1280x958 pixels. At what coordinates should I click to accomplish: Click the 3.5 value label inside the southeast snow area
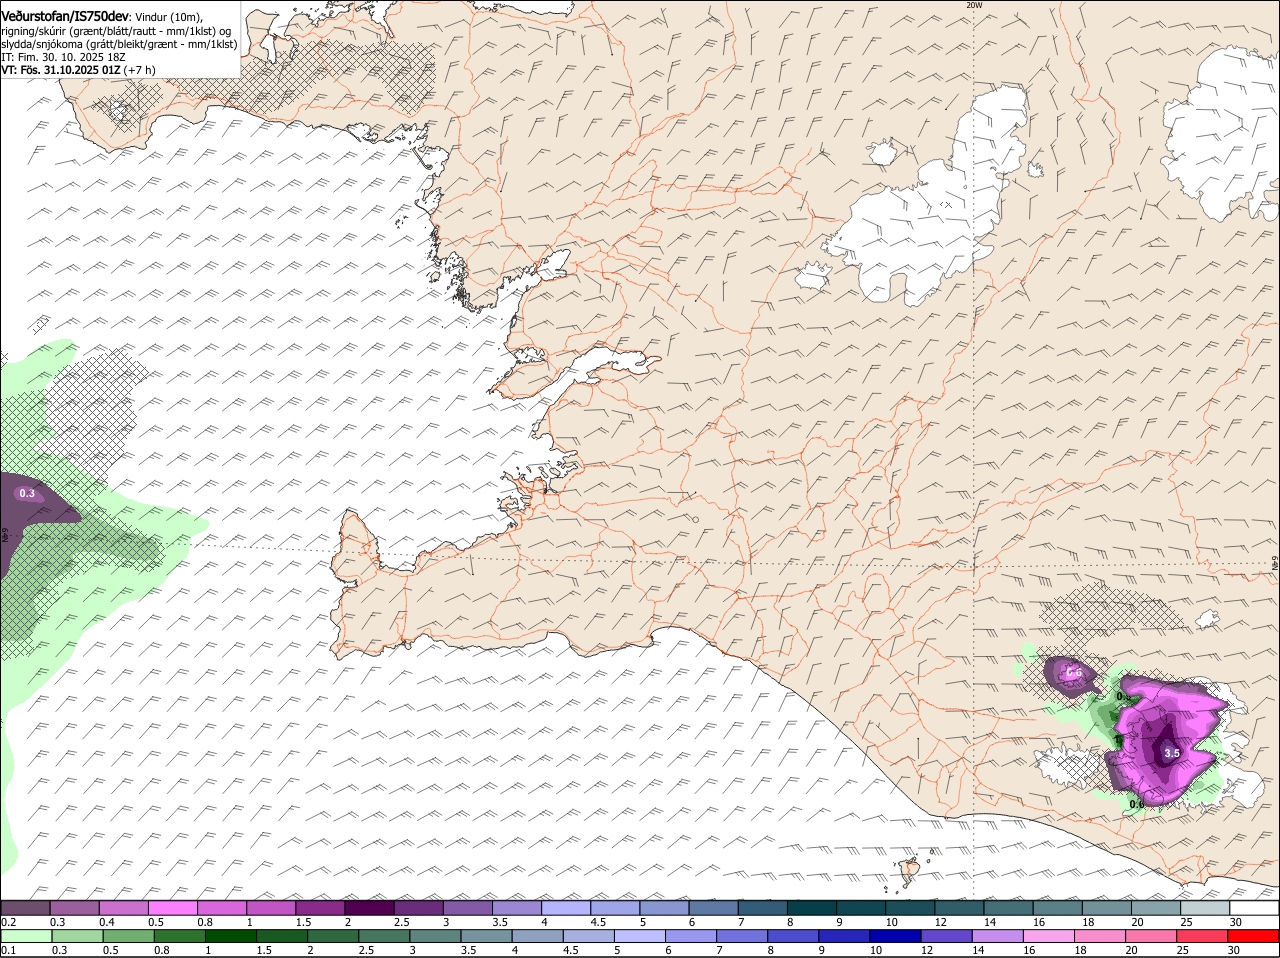tap(1173, 753)
